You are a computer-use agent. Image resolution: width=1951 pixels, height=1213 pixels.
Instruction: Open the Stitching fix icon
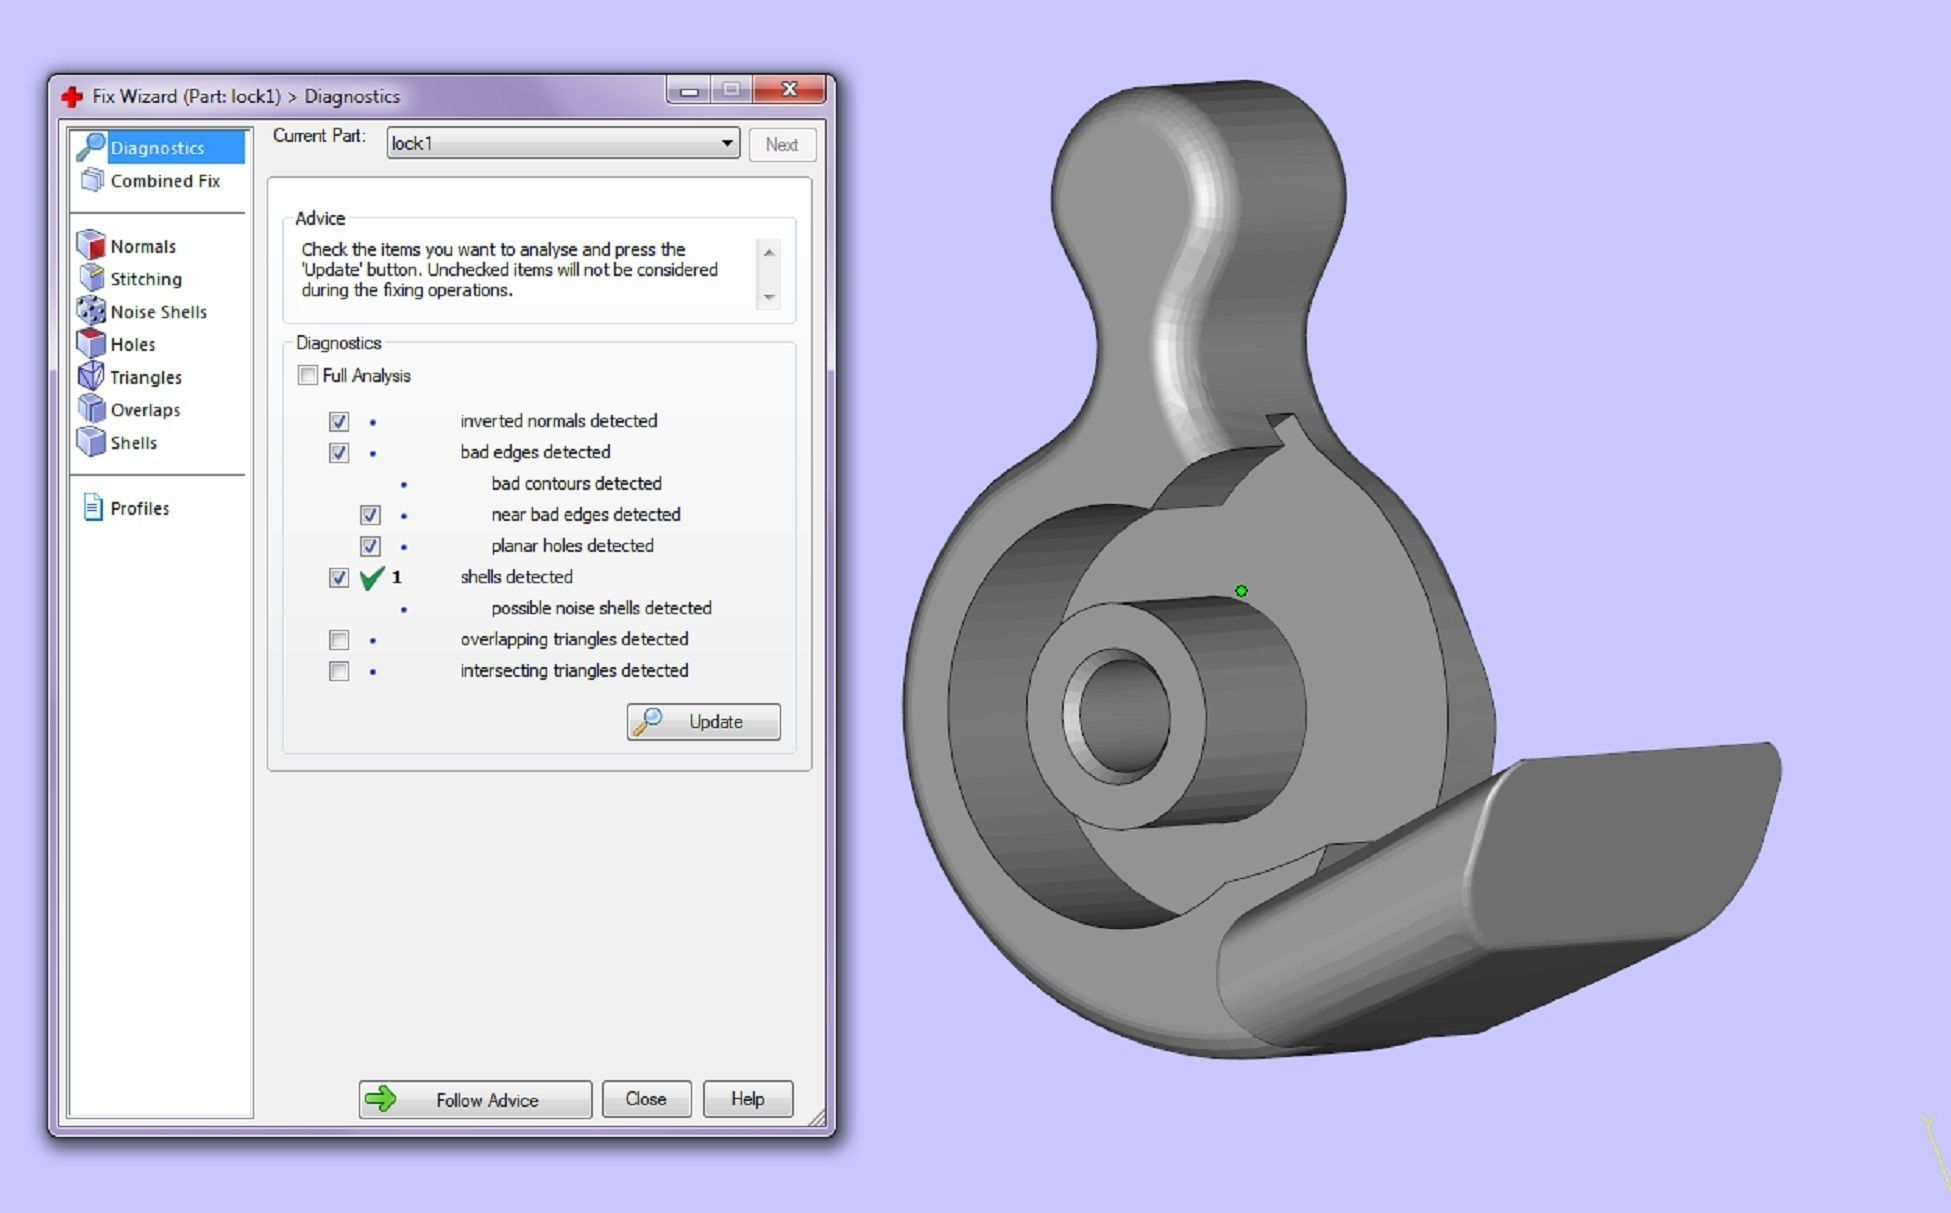[91, 278]
